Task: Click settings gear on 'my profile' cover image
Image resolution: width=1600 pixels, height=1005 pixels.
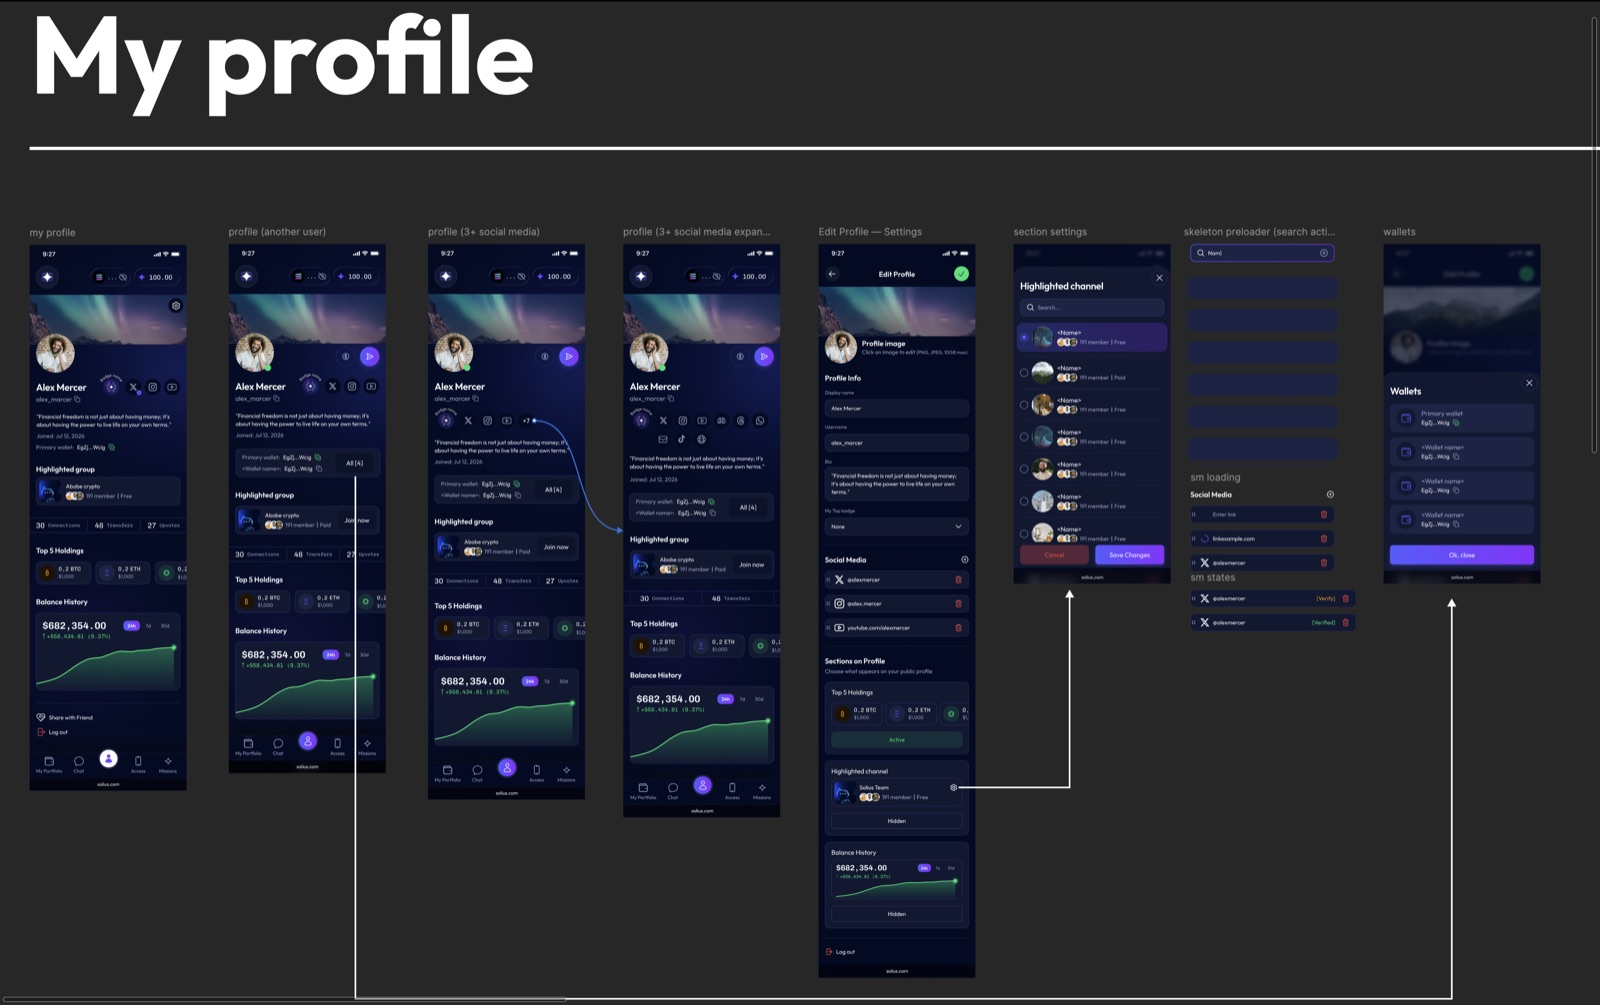Action: click(176, 306)
